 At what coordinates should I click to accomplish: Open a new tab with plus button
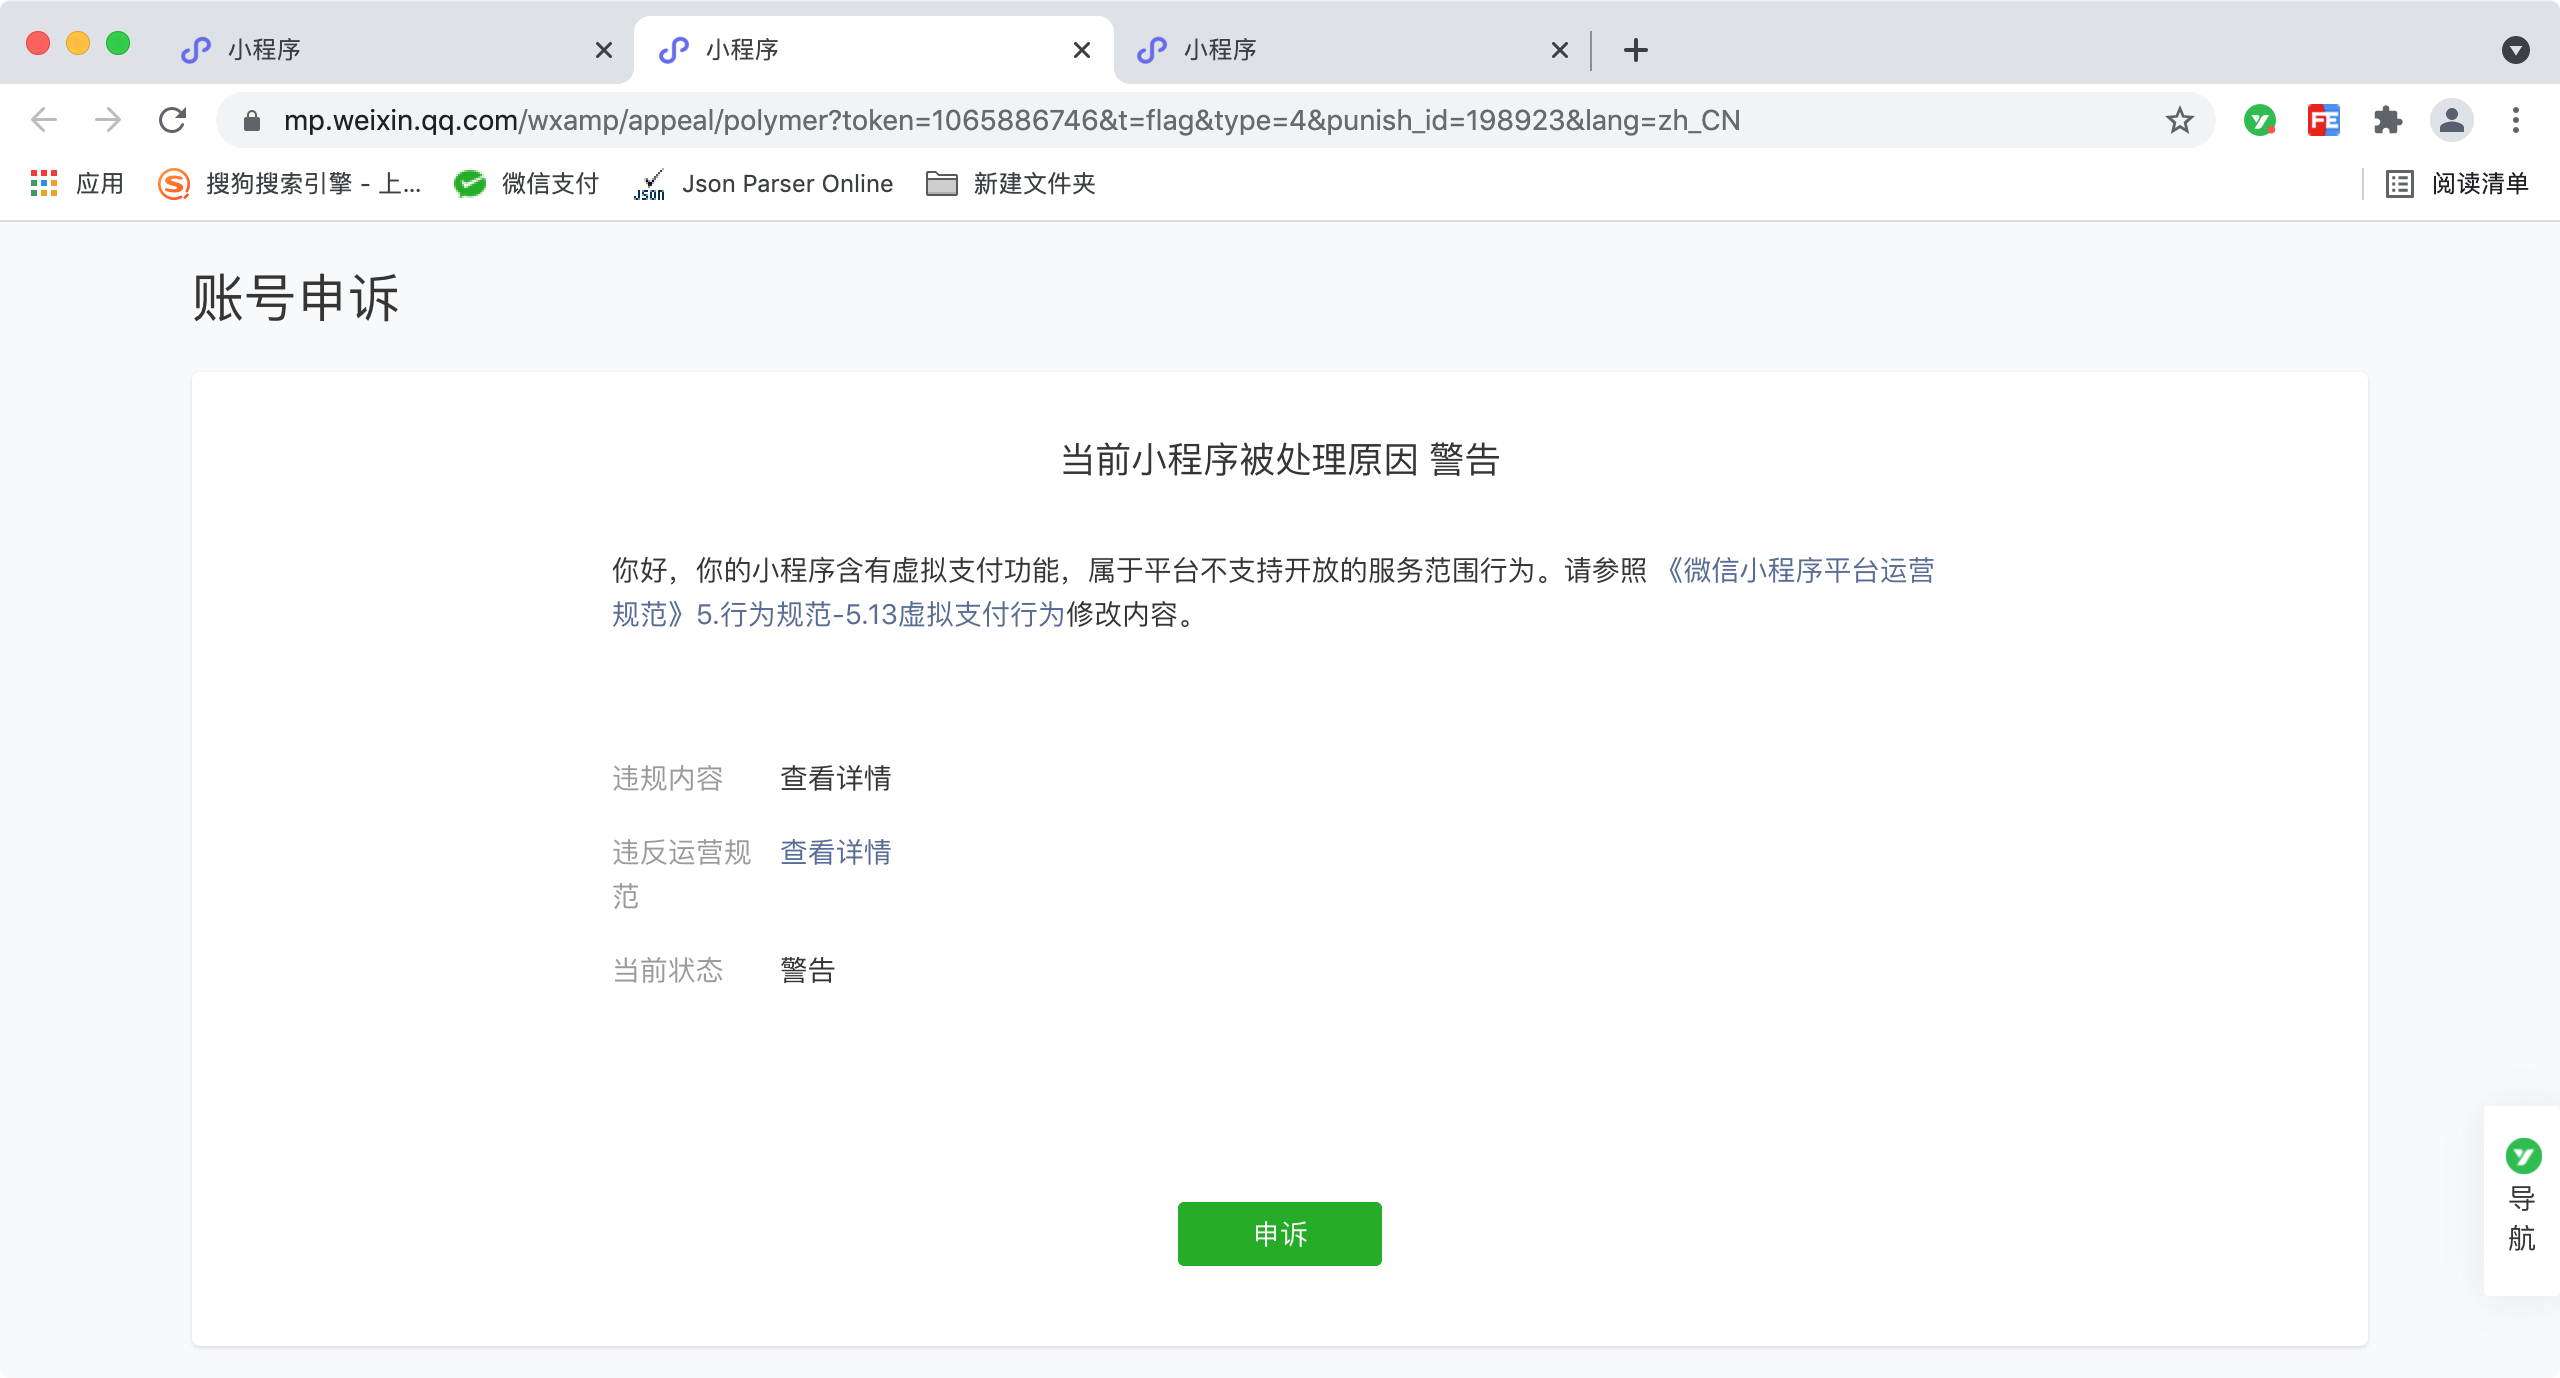pyautogui.click(x=1635, y=50)
